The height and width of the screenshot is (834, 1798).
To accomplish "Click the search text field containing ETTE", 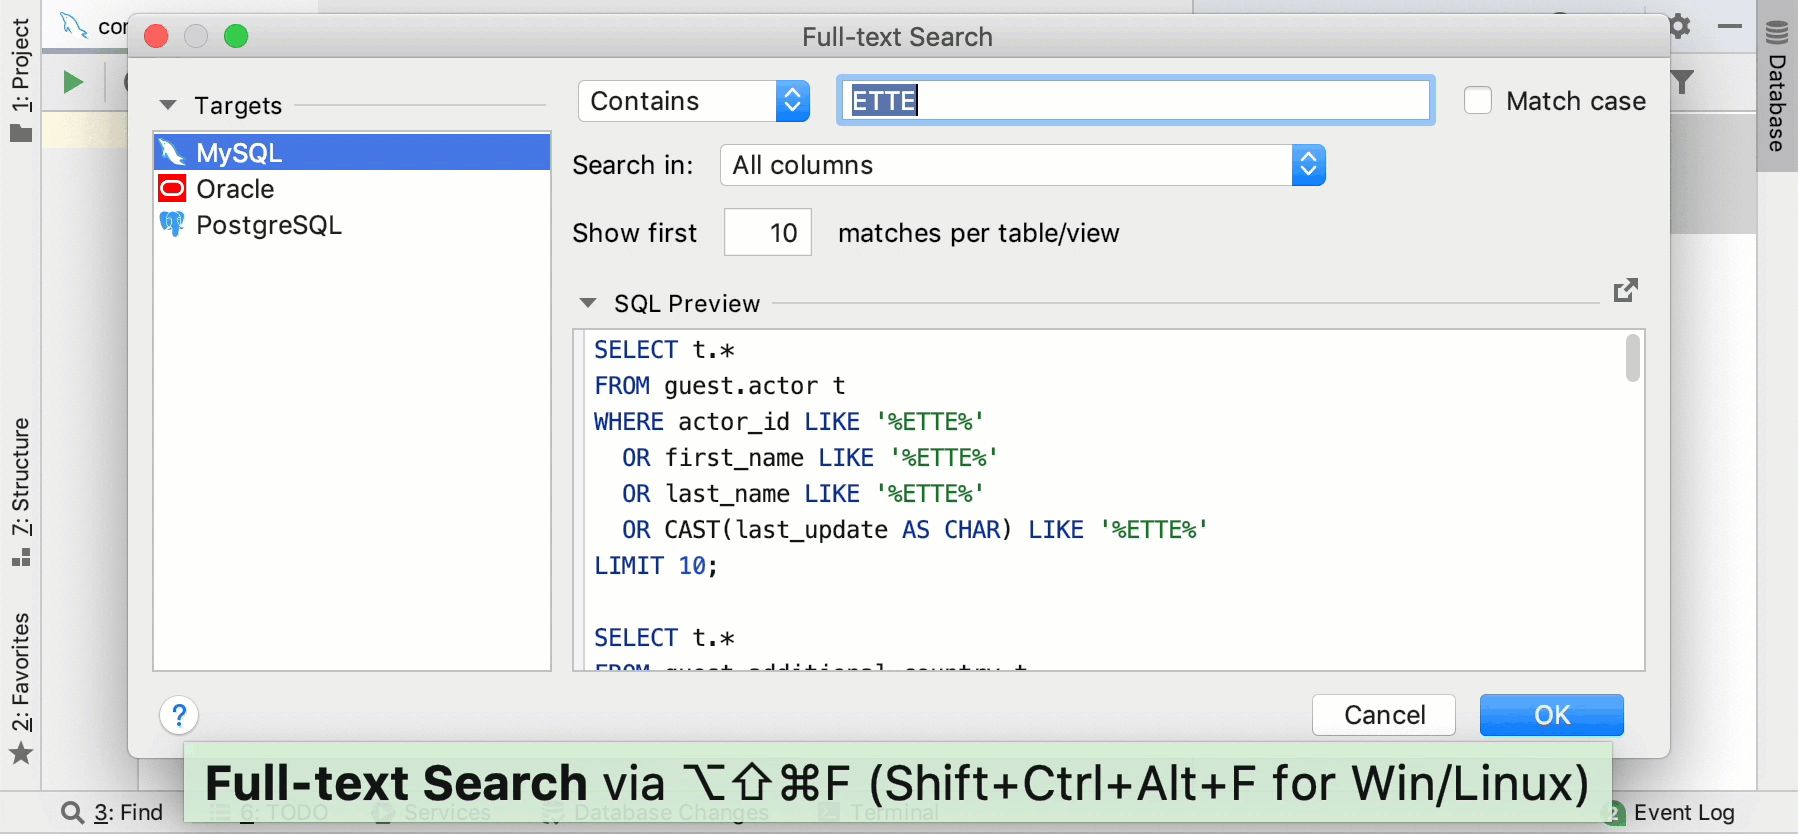I will click(1135, 101).
